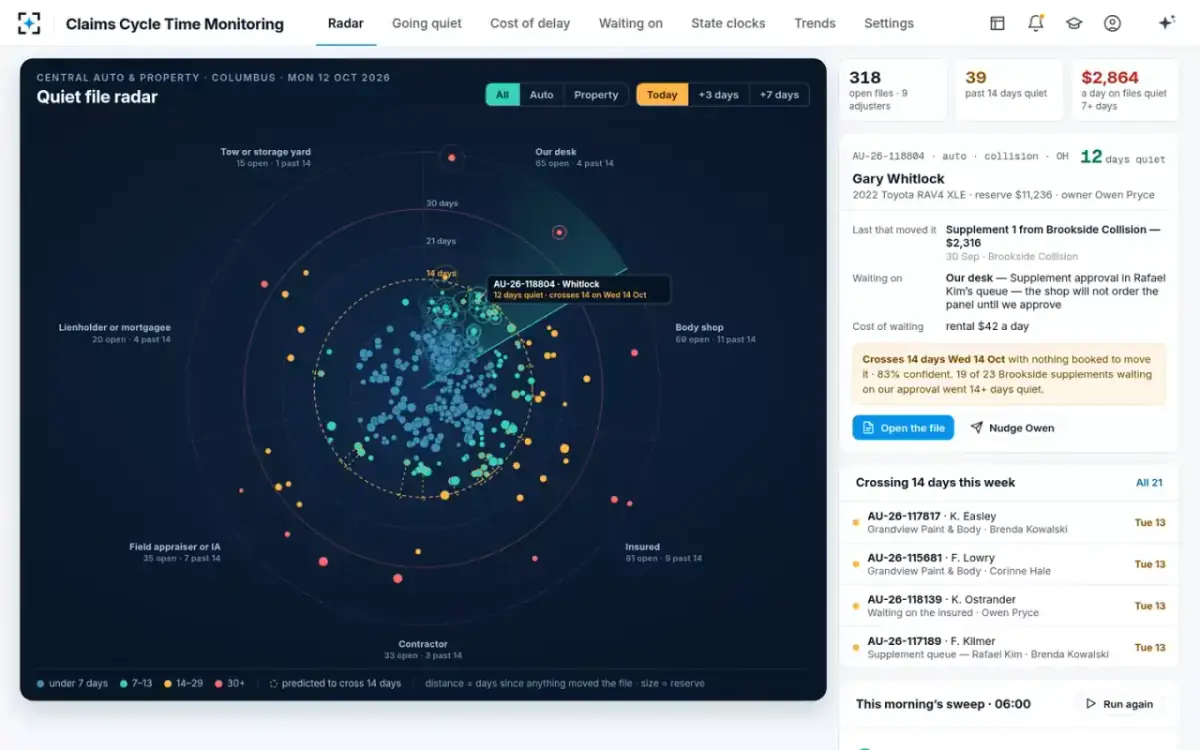Screen dimensions: 1200x750
Task: Click the Quiet file radar heading
Action: pyautogui.click(x=97, y=97)
